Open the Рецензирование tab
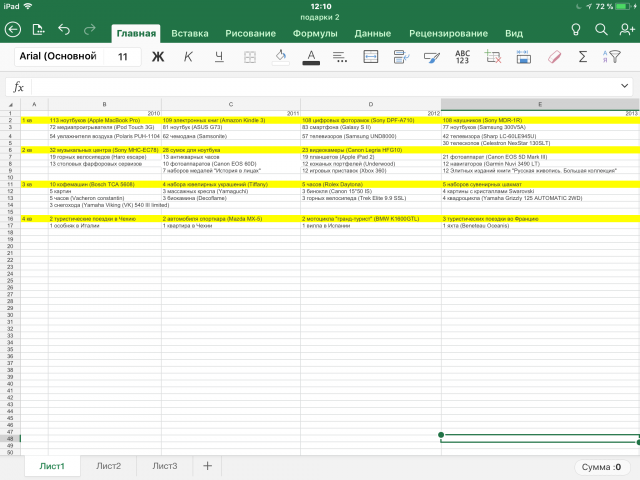Screen dimensions: 640x480 pos(449,33)
